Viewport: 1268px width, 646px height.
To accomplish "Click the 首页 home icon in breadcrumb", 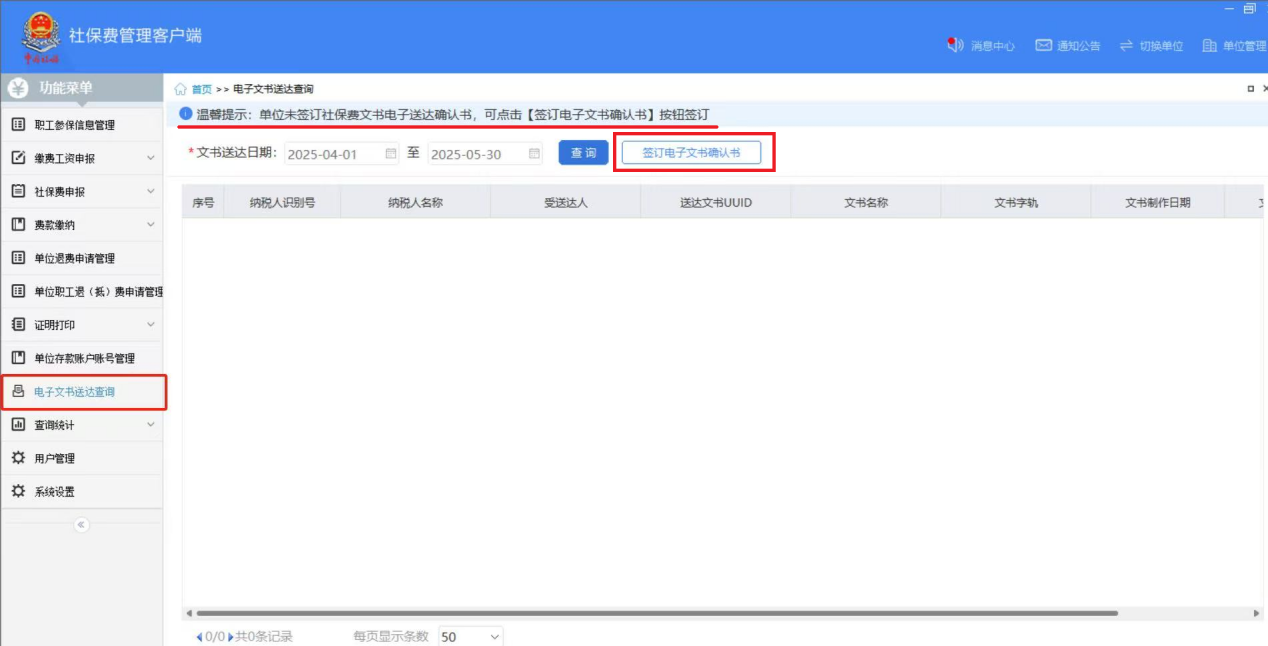I will tap(181, 89).
